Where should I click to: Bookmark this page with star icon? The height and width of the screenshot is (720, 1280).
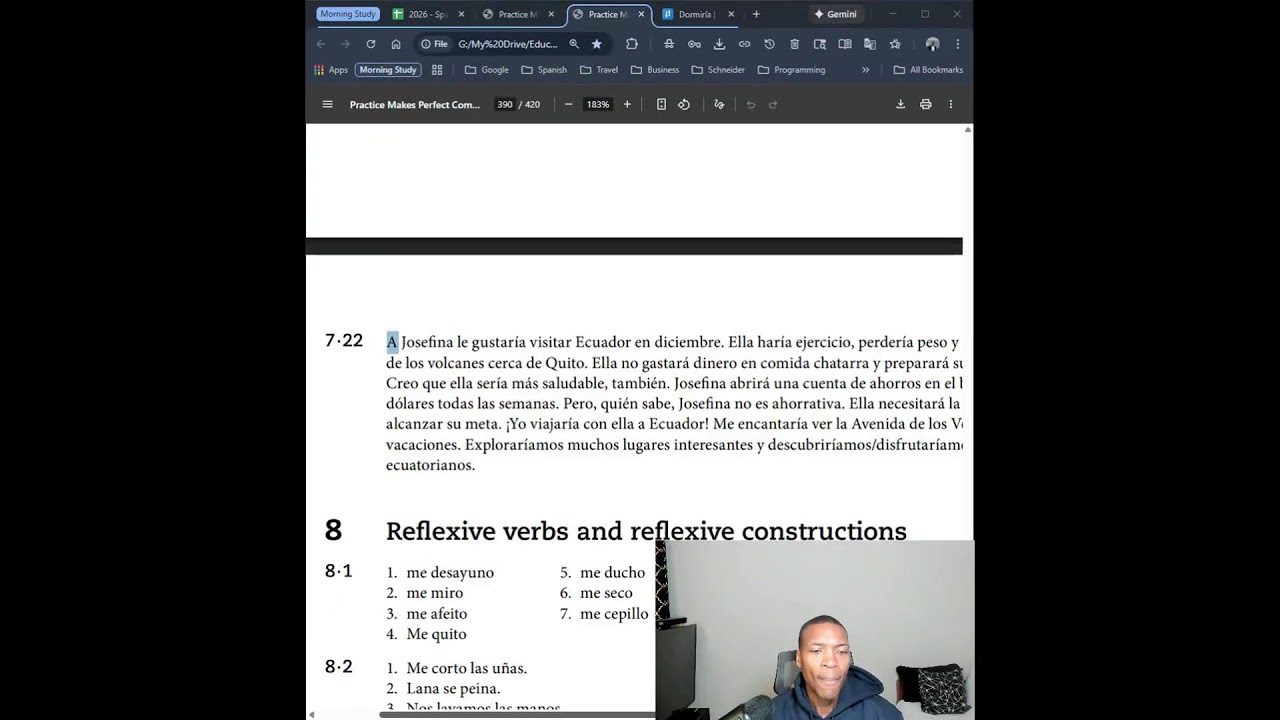click(x=597, y=44)
